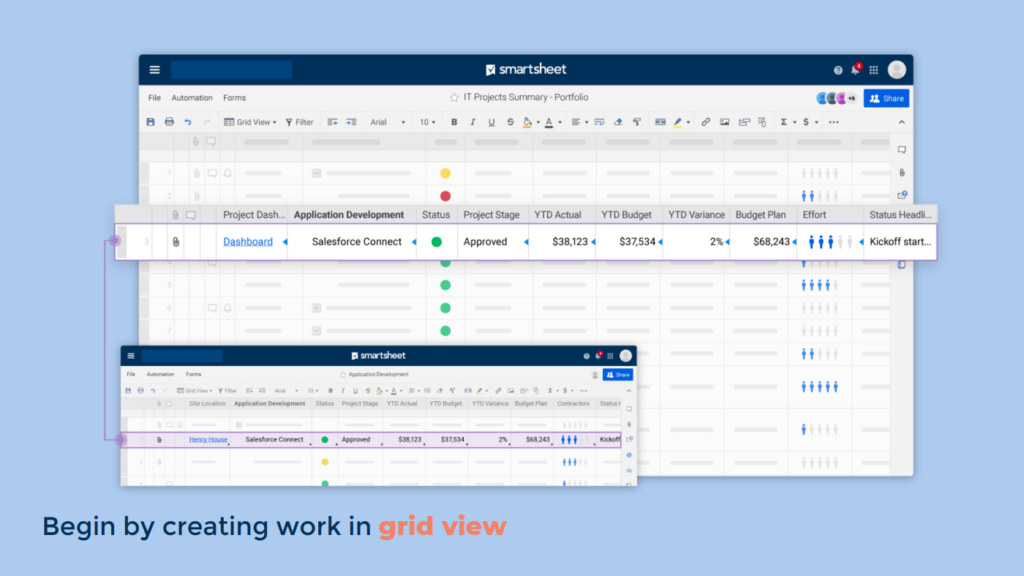Open the sum functions dropdown in Portfolio toolbar
Viewport: 1024px width, 576px height.
788,122
